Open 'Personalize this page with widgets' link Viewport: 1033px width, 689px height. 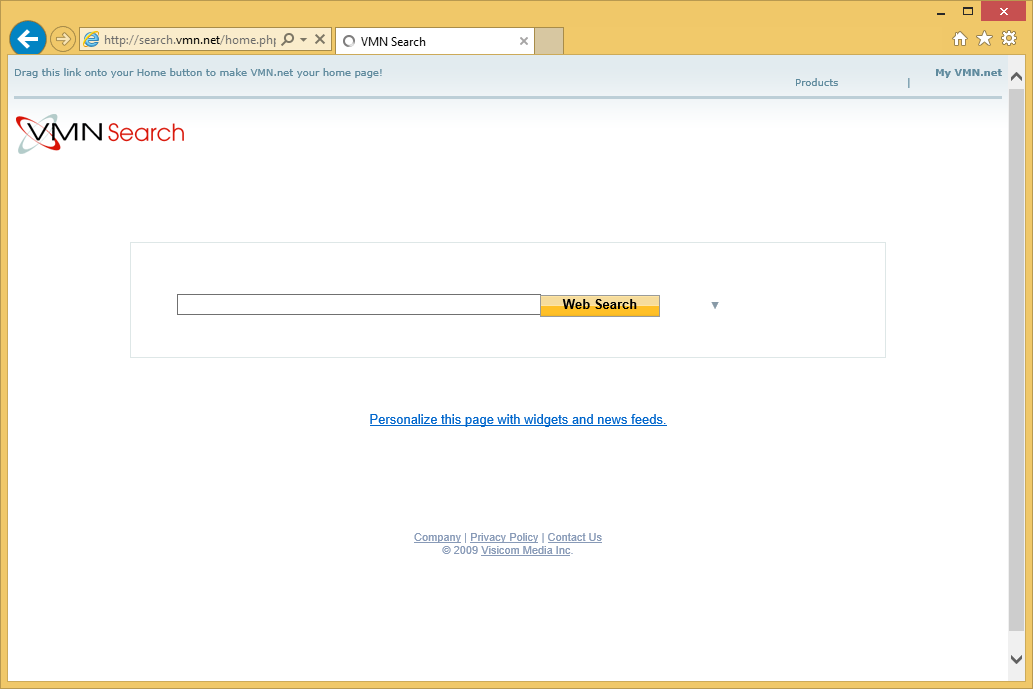pyautogui.click(x=518, y=420)
